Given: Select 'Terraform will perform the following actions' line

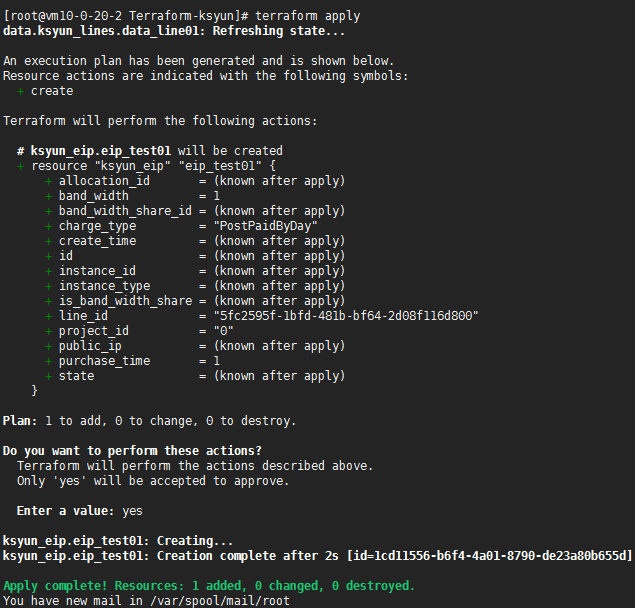Looking at the screenshot, I should (x=160, y=121).
